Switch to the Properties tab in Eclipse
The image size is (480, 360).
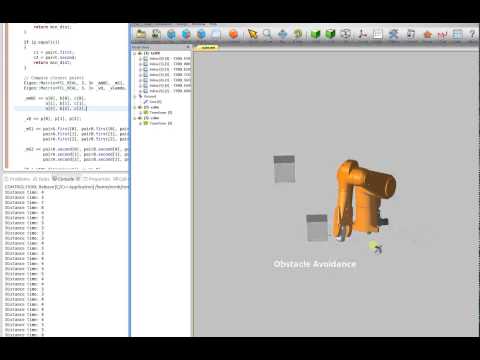click(97, 179)
